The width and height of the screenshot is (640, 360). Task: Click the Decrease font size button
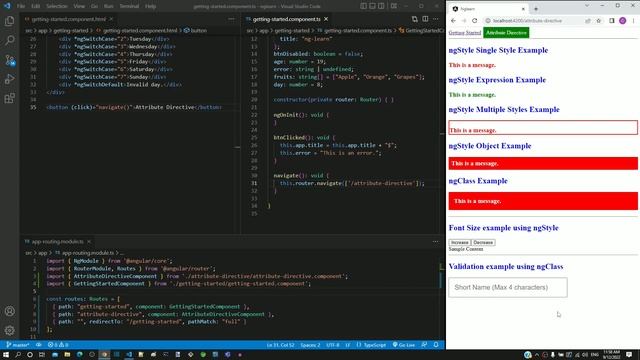[x=483, y=242]
